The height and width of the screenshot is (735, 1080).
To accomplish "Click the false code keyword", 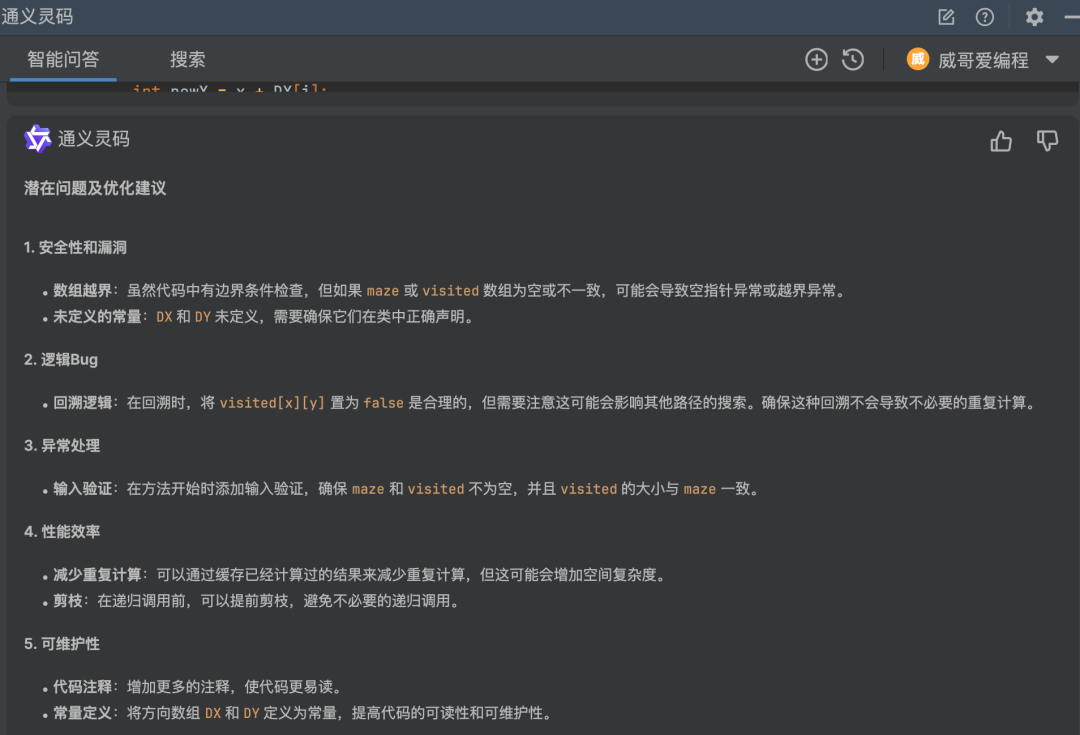I will pyautogui.click(x=384, y=403).
